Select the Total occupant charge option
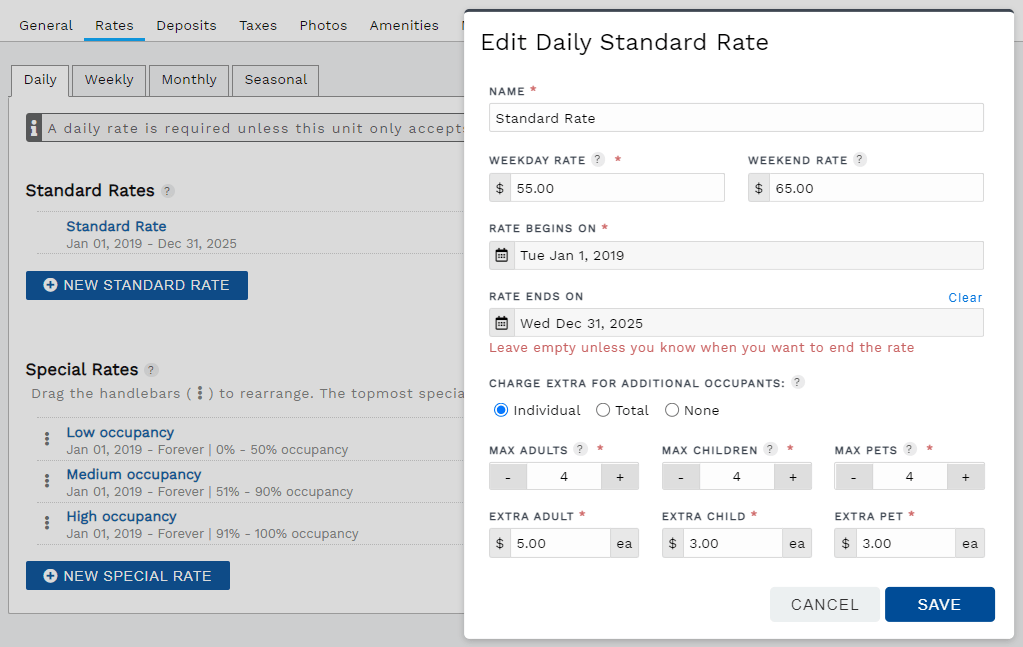The width and height of the screenshot is (1023, 647). tap(603, 409)
